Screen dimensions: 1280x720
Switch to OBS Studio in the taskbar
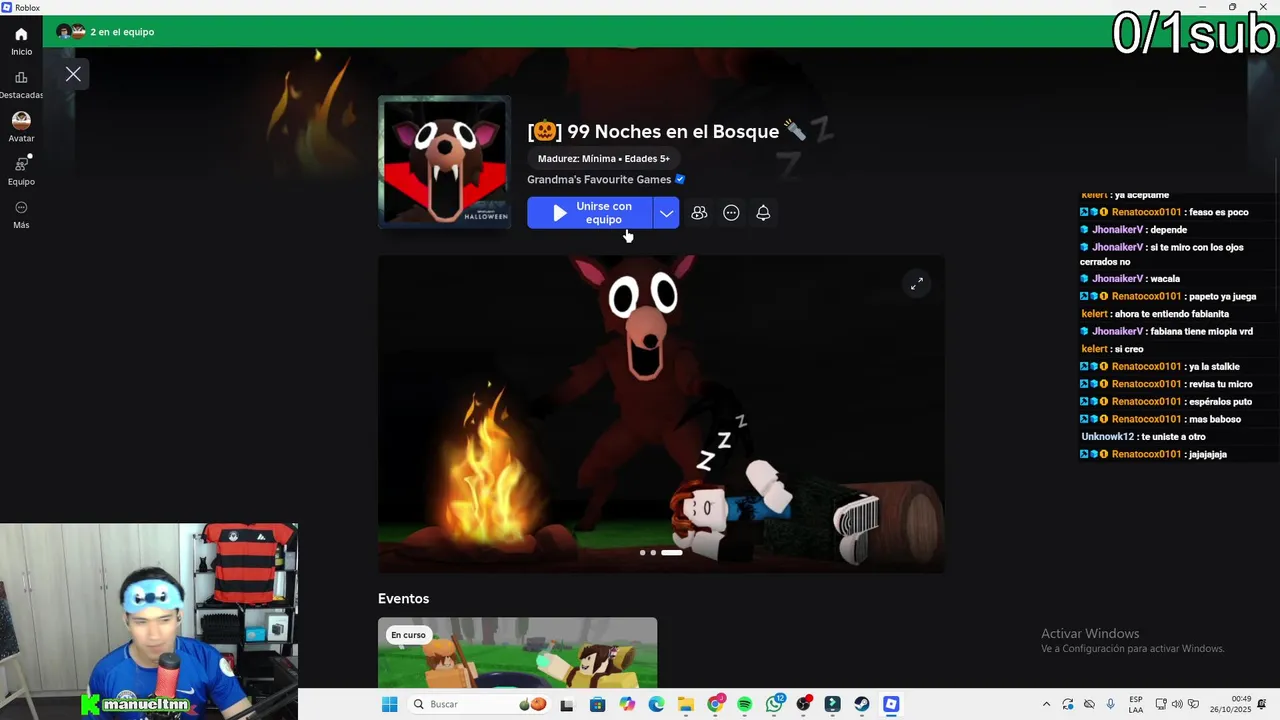click(x=803, y=704)
